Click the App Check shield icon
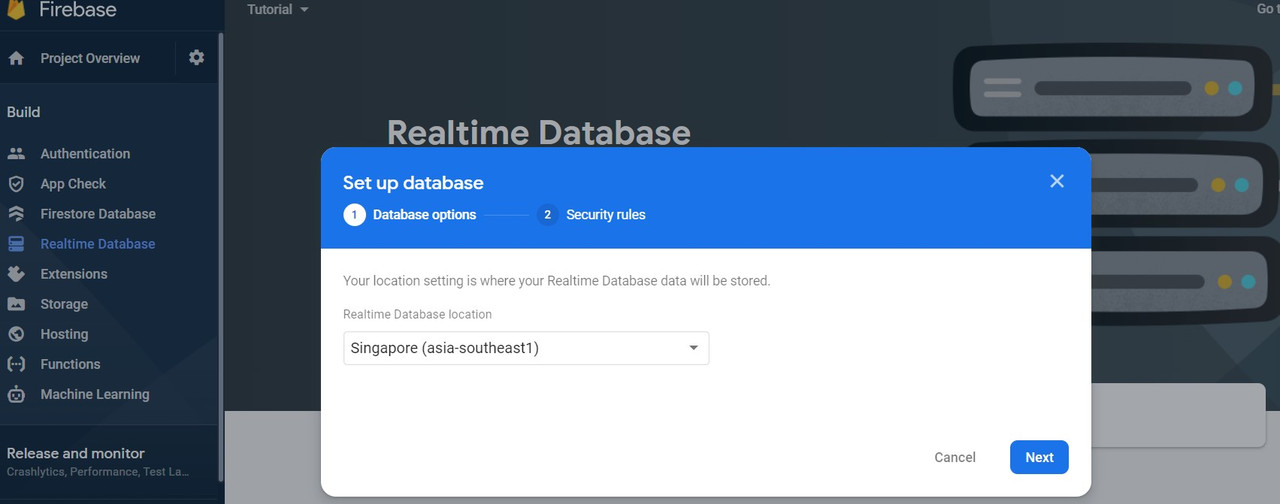Image resolution: width=1280 pixels, height=504 pixels. pos(16,184)
